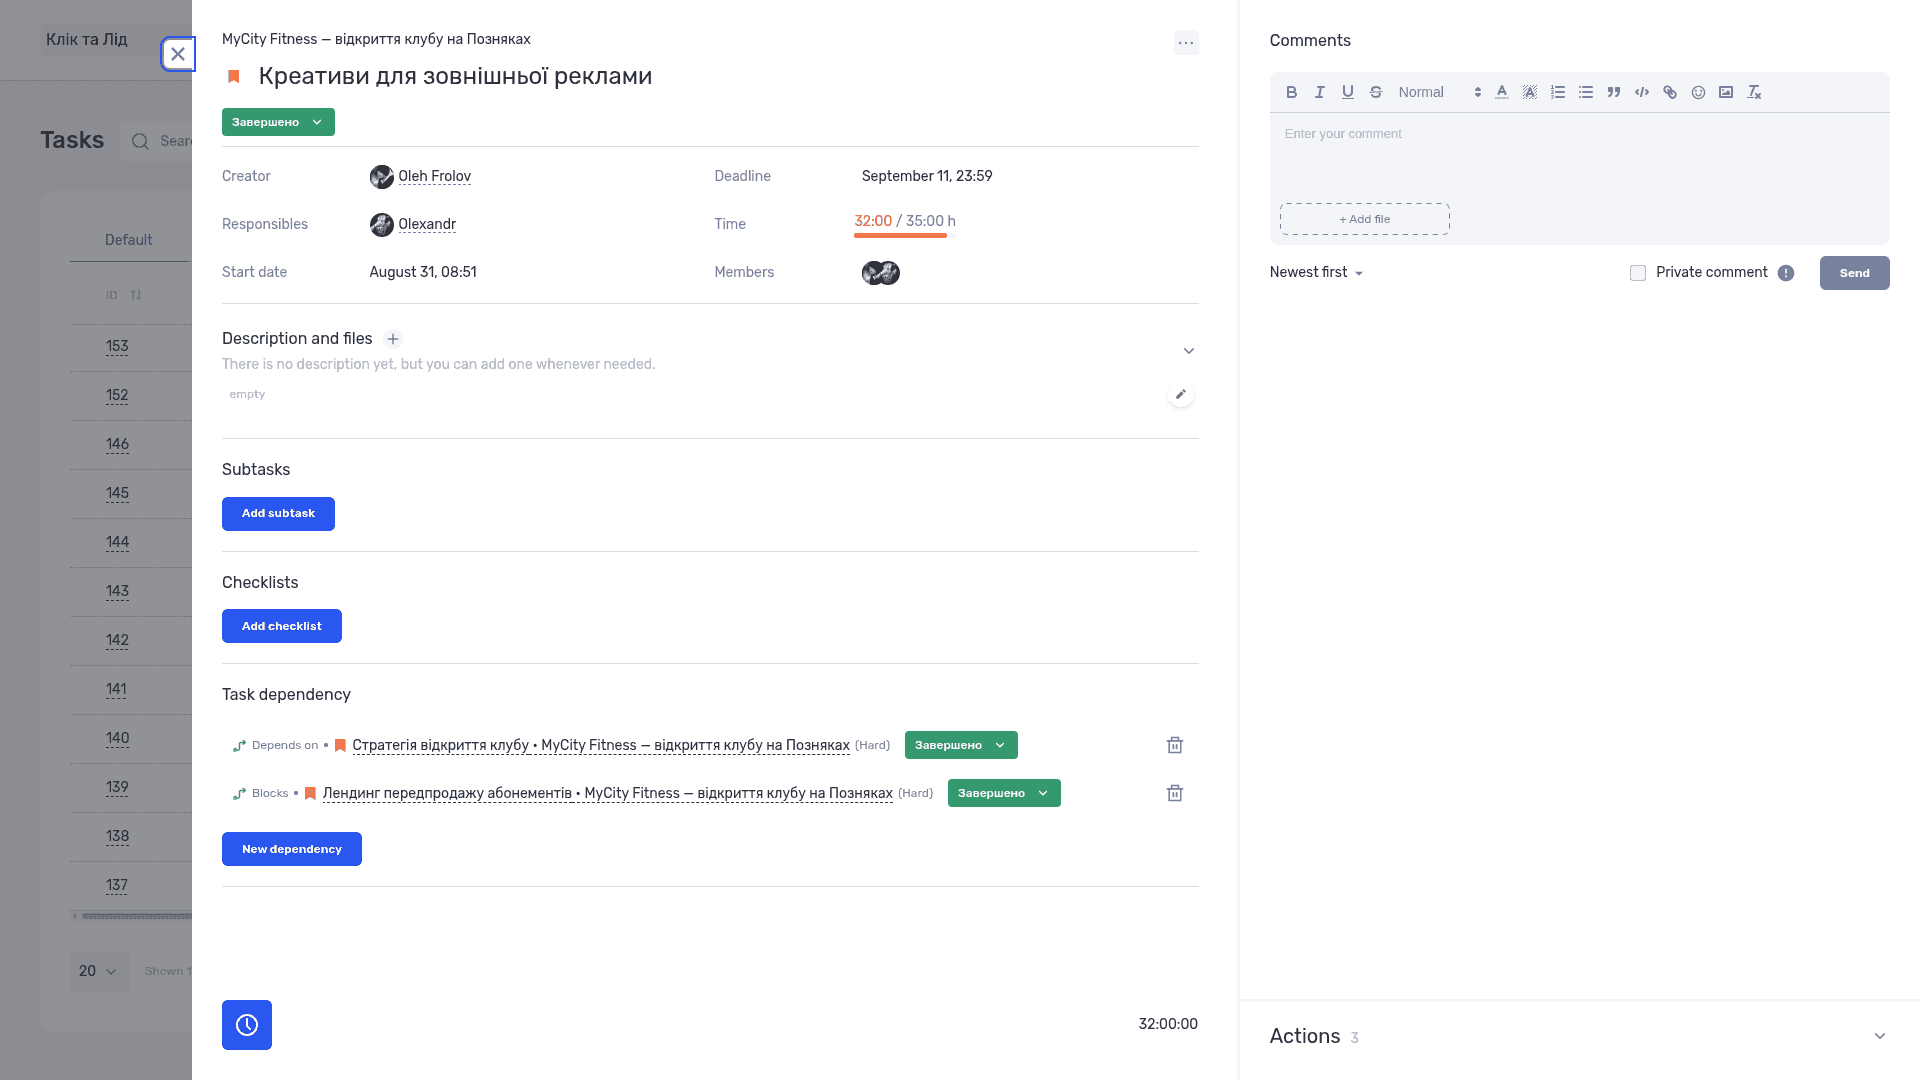Open text highlight color in comment toolbar

pyautogui.click(x=1529, y=92)
